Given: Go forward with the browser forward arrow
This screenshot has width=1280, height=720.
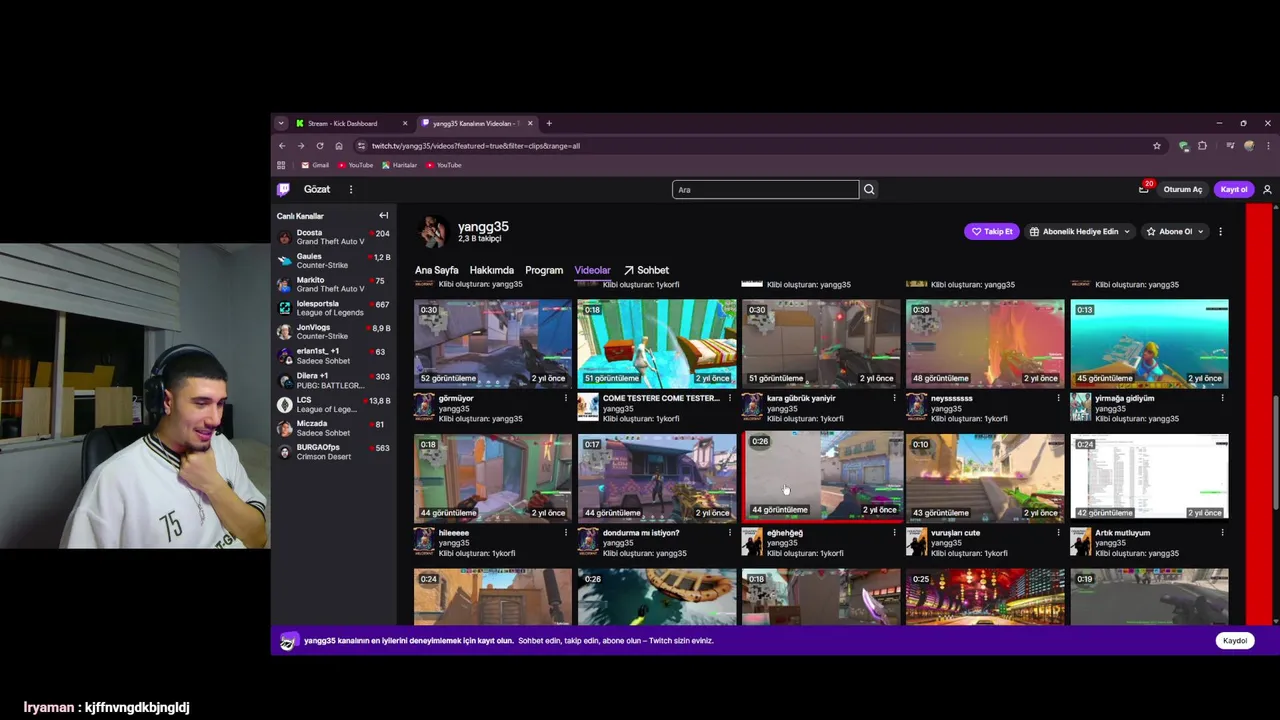Looking at the screenshot, I should [x=301, y=146].
